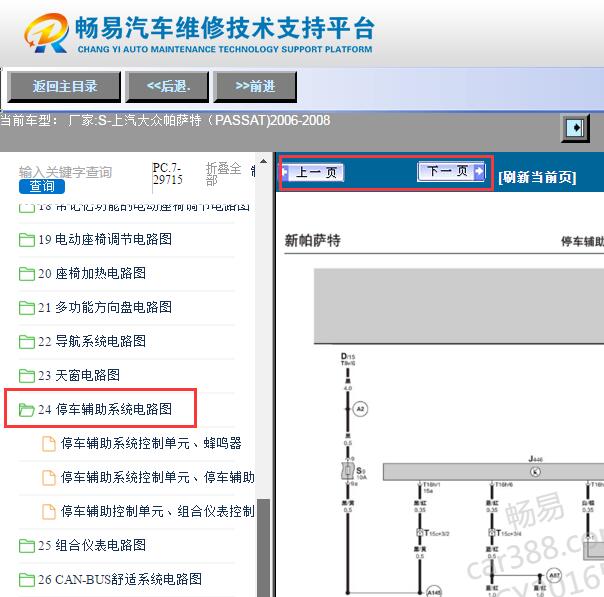
Task: Click the sidebar scroll up arrow
Action: coord(263,161)
